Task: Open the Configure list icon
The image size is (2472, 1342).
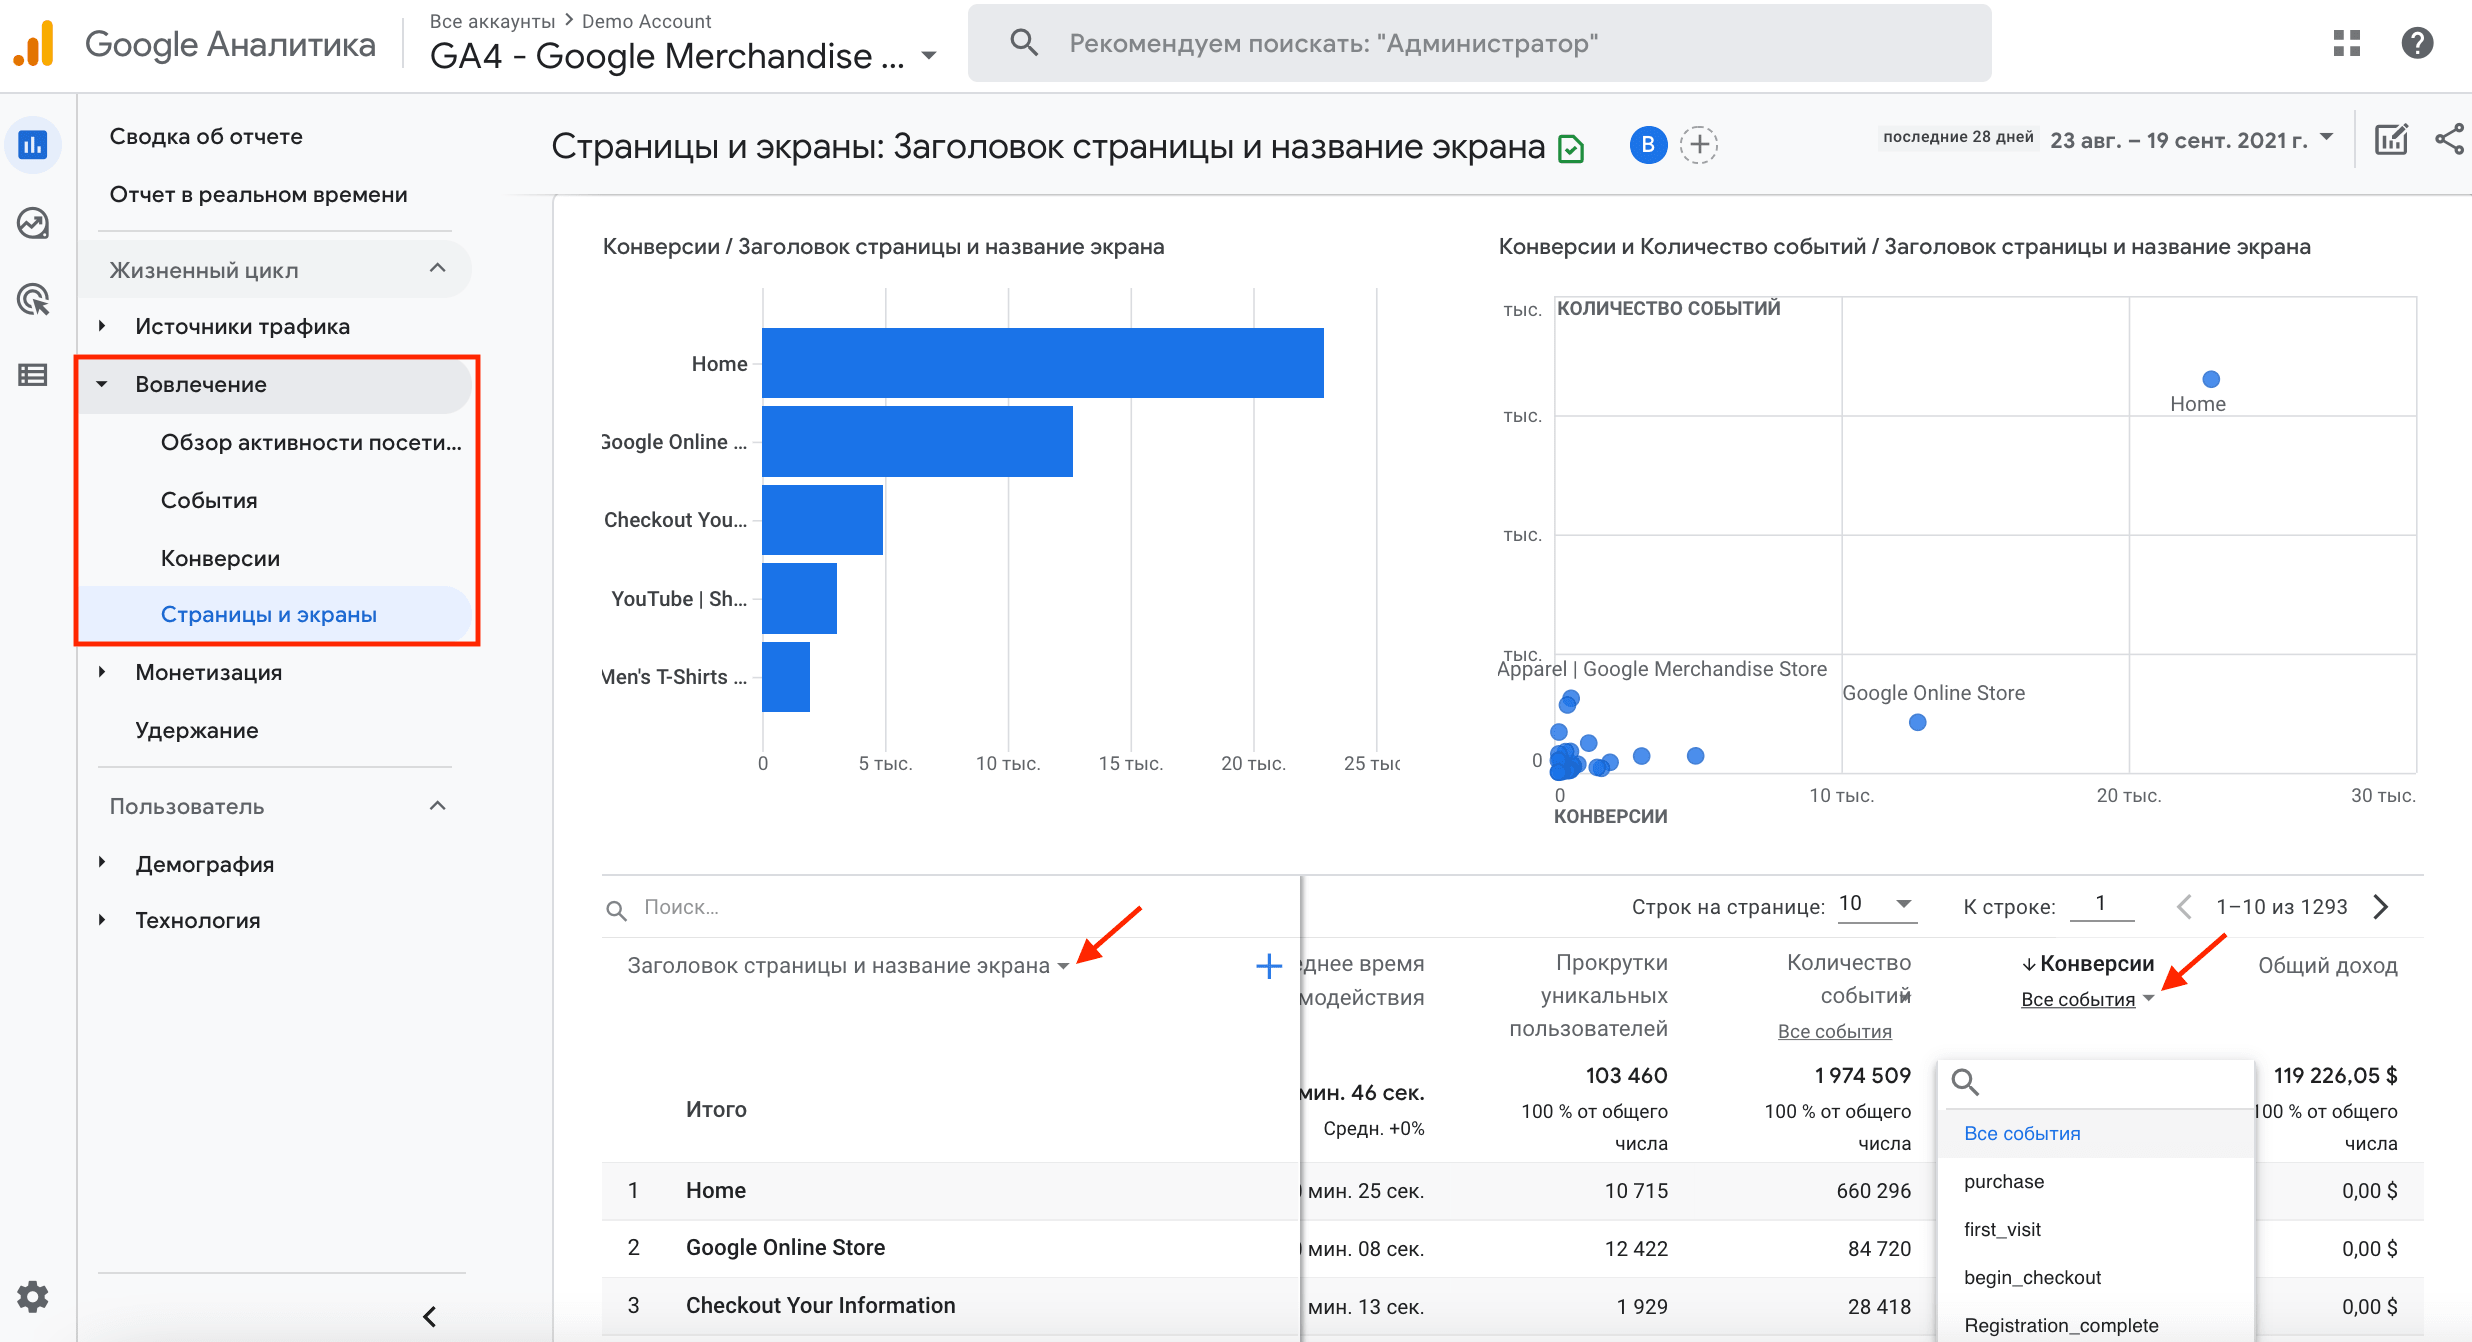Action: pyautogui.click(x=33, y=375)
